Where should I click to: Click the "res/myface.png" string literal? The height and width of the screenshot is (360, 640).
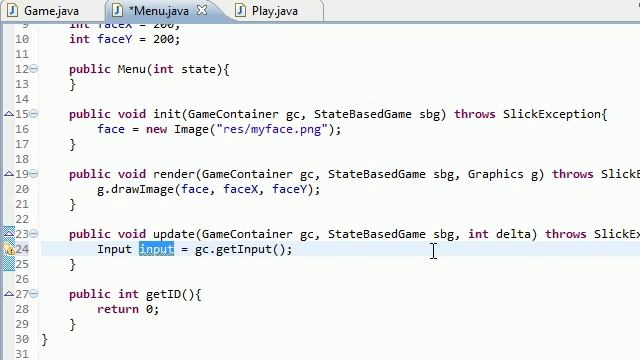(272, 129)
